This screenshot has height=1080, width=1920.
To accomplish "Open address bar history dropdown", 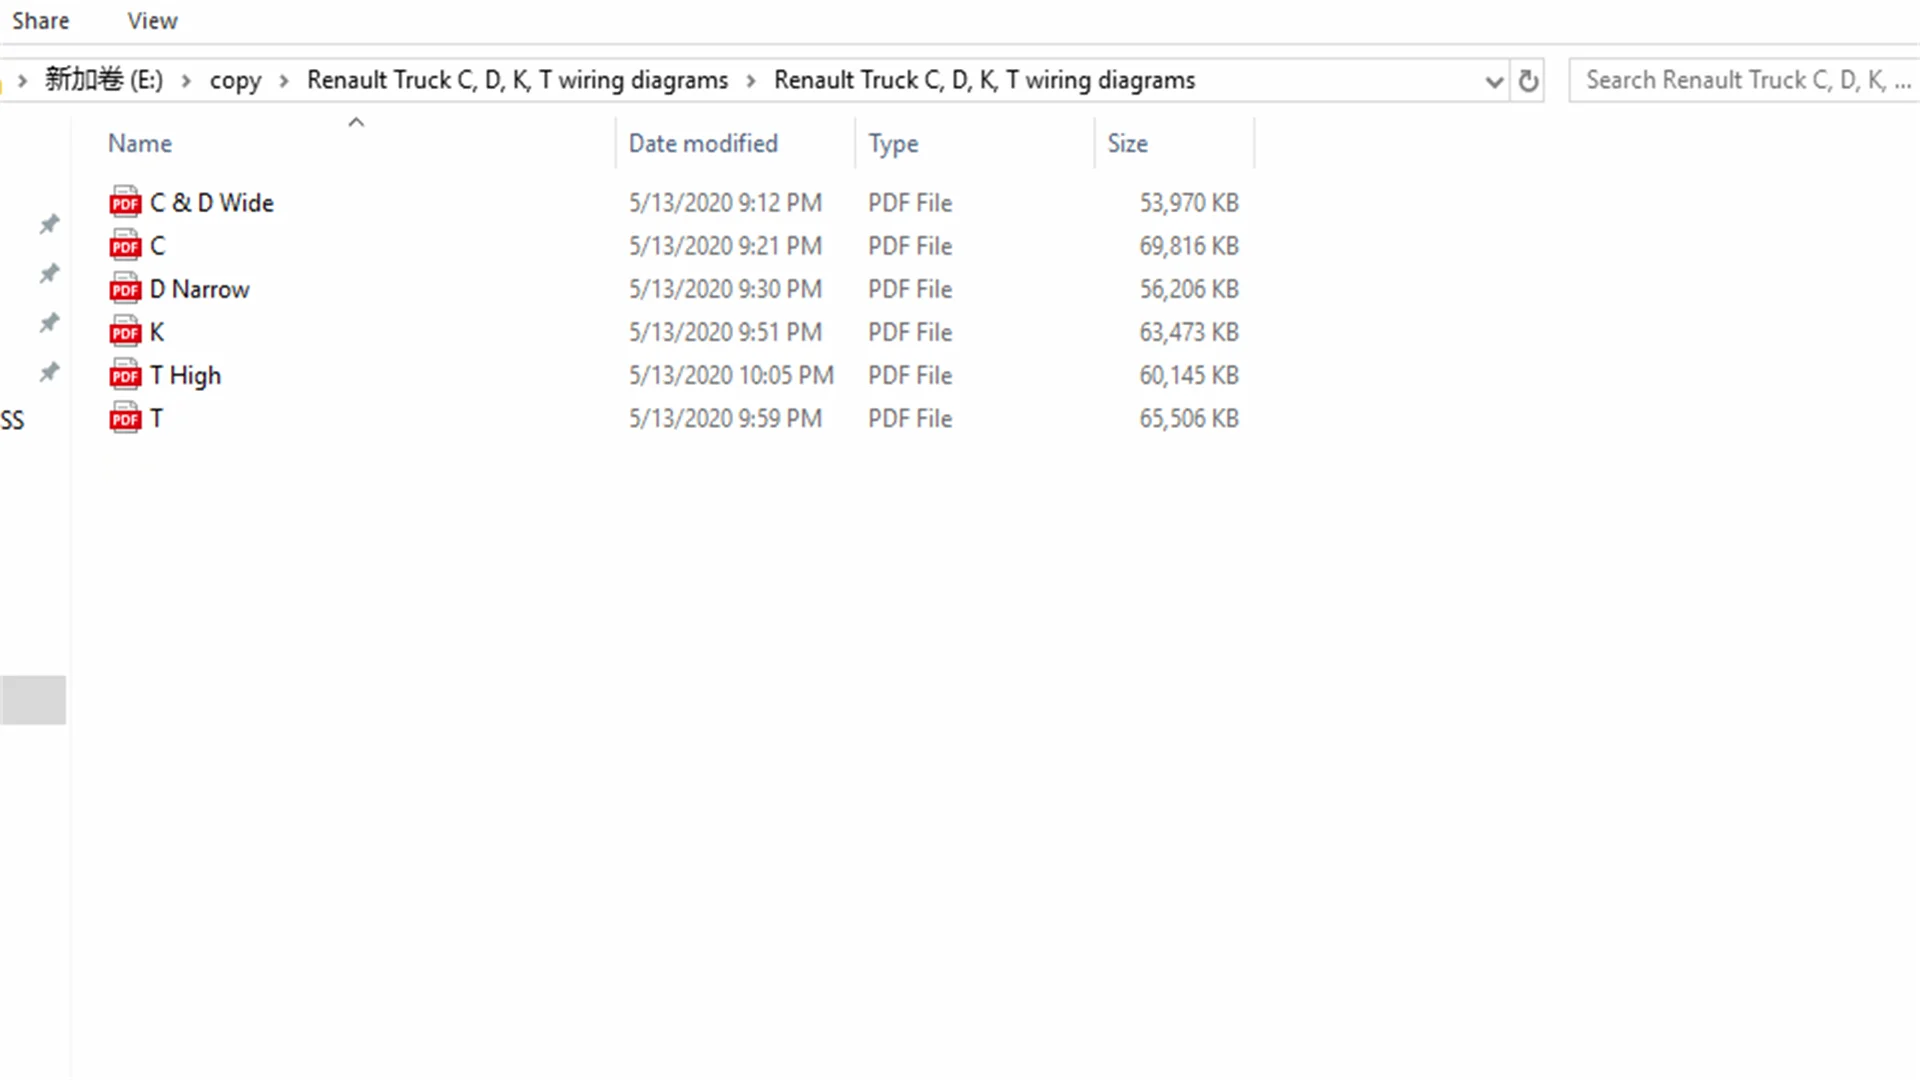I will [1494, 81].
